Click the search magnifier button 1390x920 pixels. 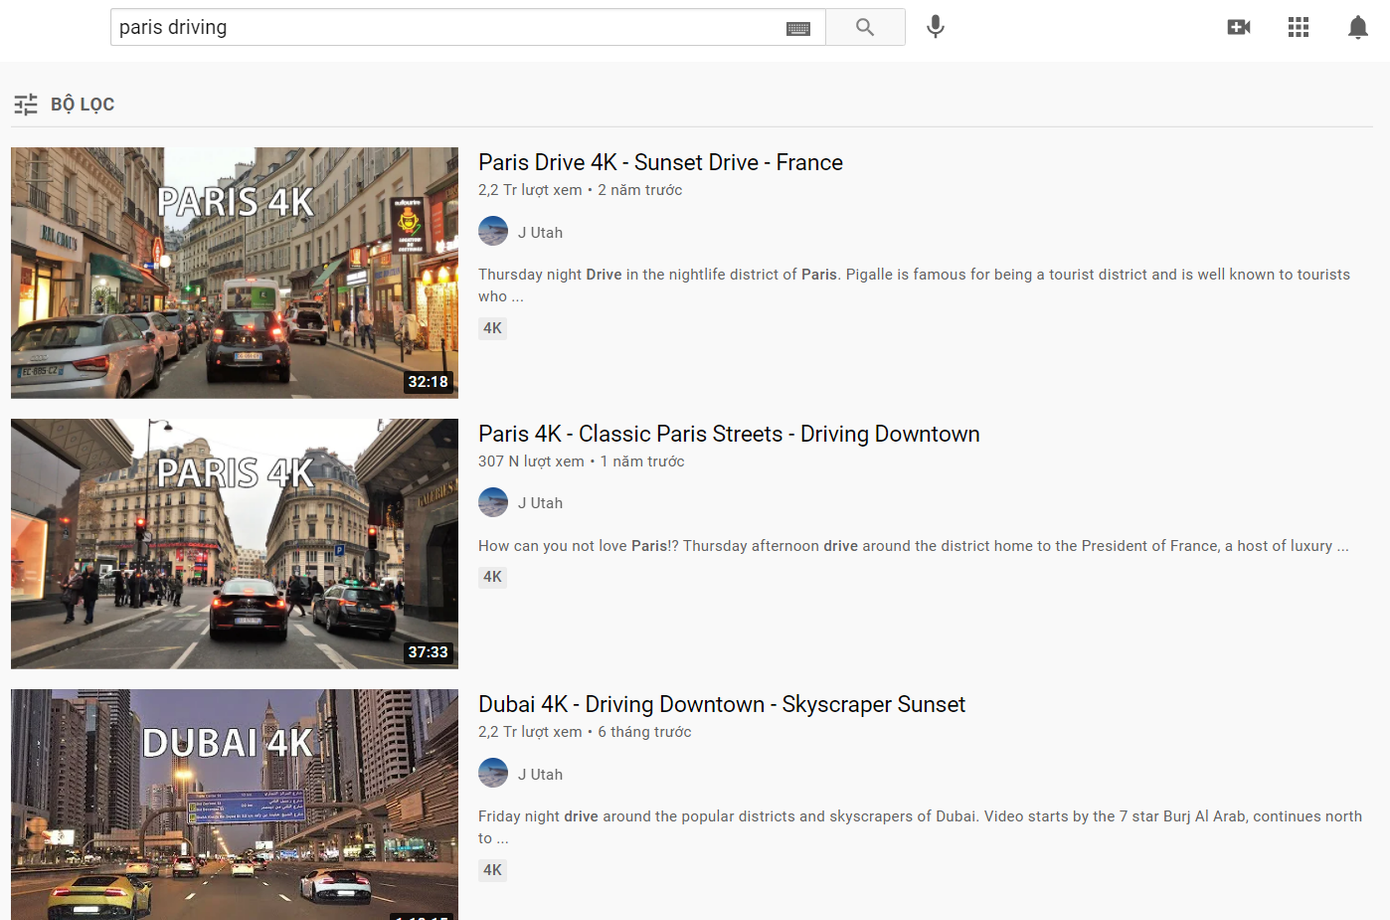tap(865, 27)
